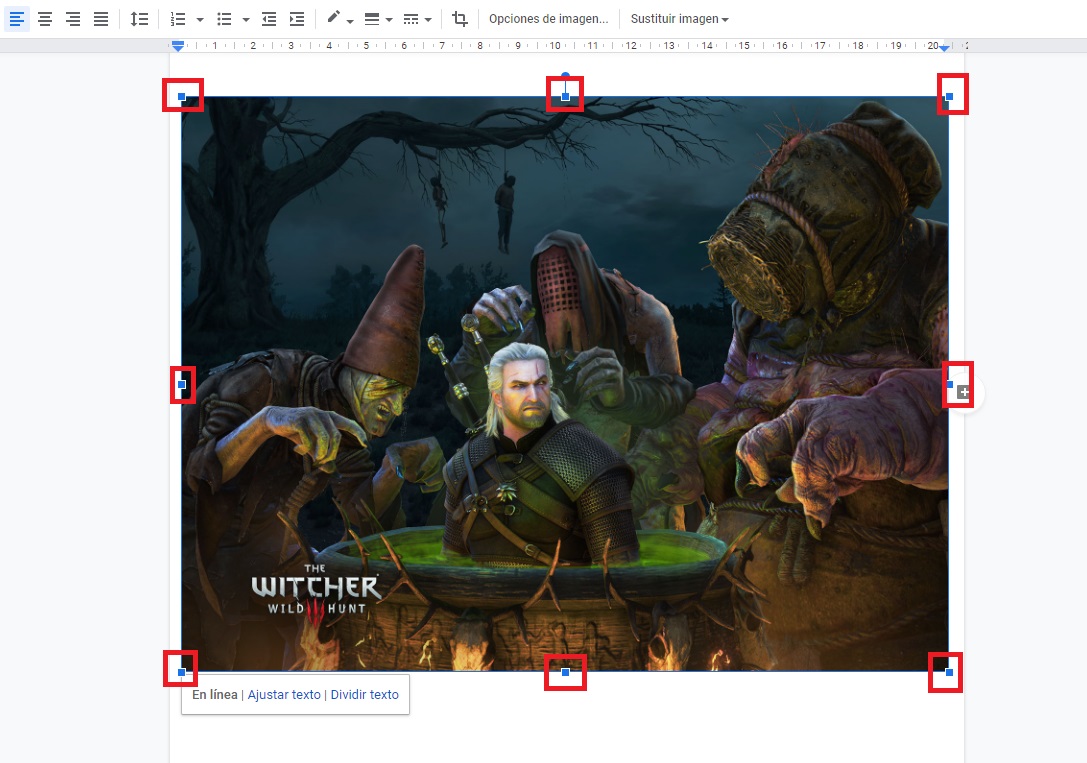Select the Witcher image
The width and height of the screenshot is (1087, 763).
pos(565,384)
